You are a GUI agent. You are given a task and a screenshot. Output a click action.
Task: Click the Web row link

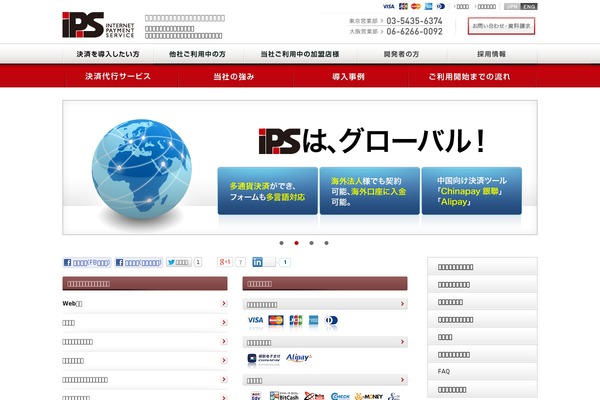145,304
